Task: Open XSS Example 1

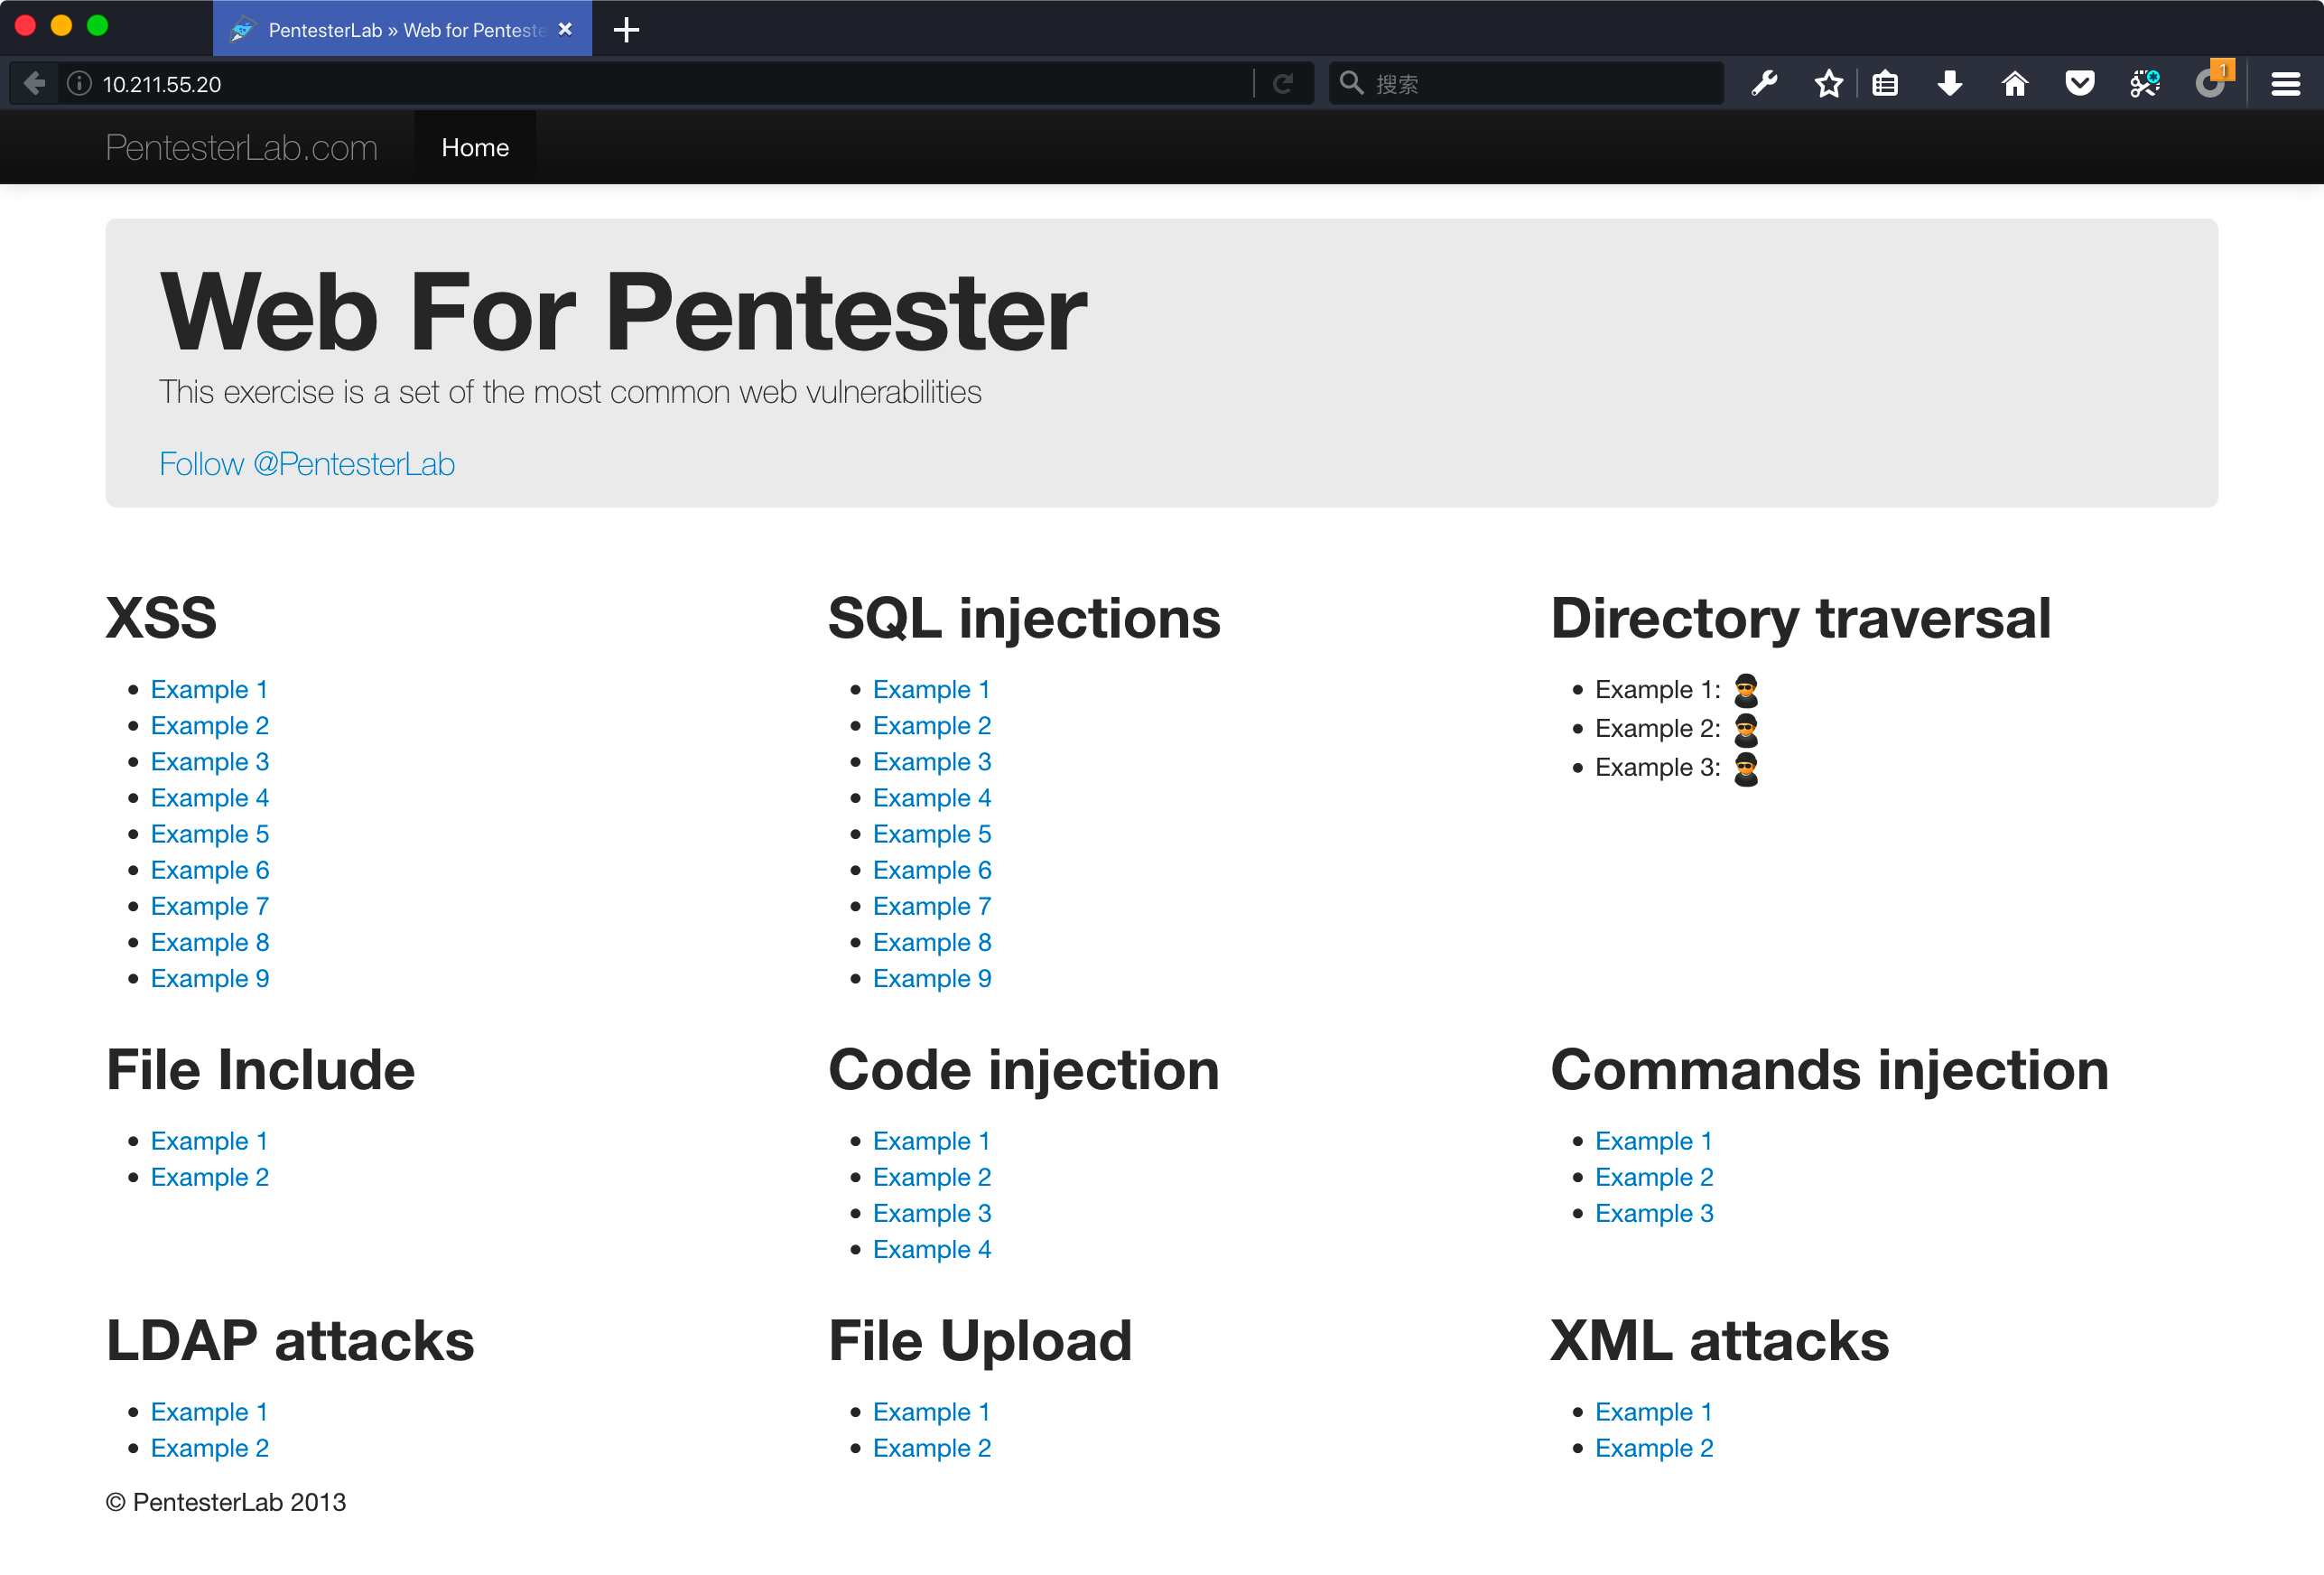Action: [x=209, y=689]
